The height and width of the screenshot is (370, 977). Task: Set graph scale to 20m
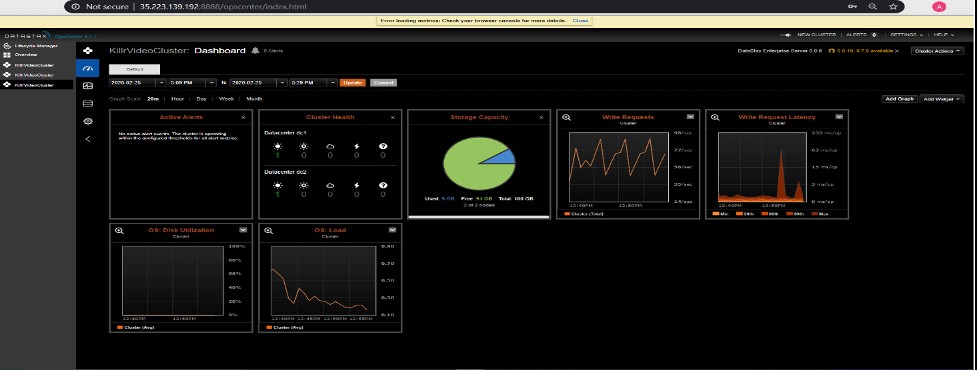(153, 98)
